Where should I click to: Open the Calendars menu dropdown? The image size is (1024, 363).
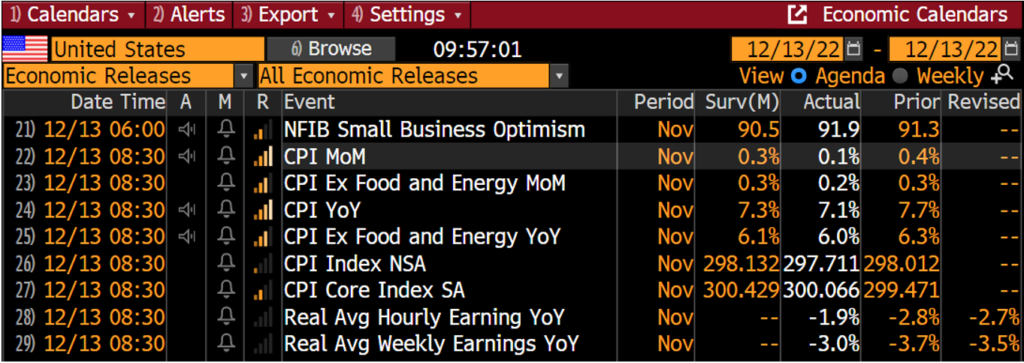coord(73,14)
